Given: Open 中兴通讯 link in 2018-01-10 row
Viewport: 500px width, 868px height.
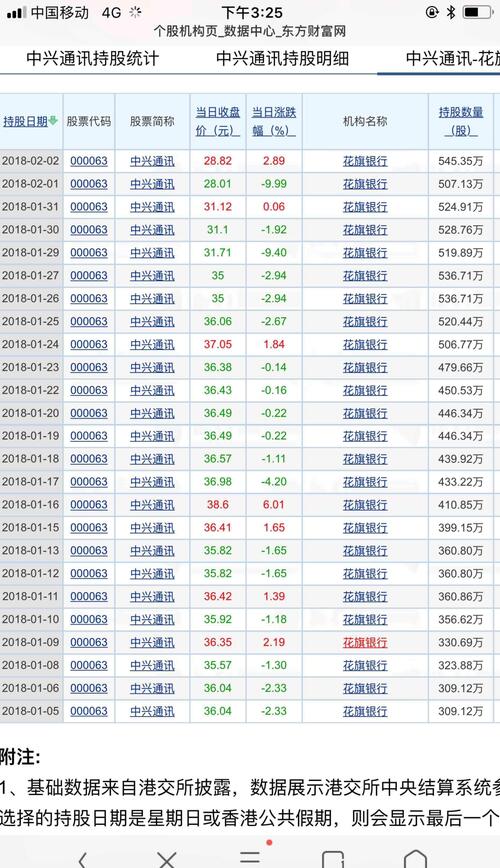Looking at the screenshot, I should tap(152, 619).
